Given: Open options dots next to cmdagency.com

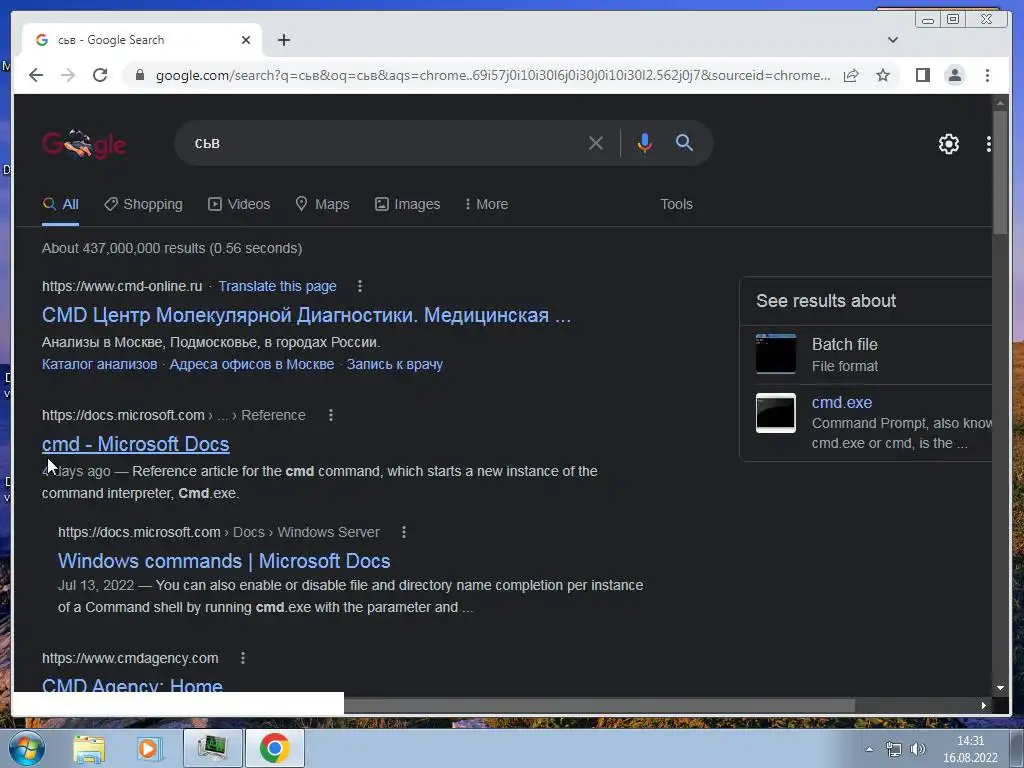Looking at the screenshot, I should pyautogui.click(x=243, y=658).
